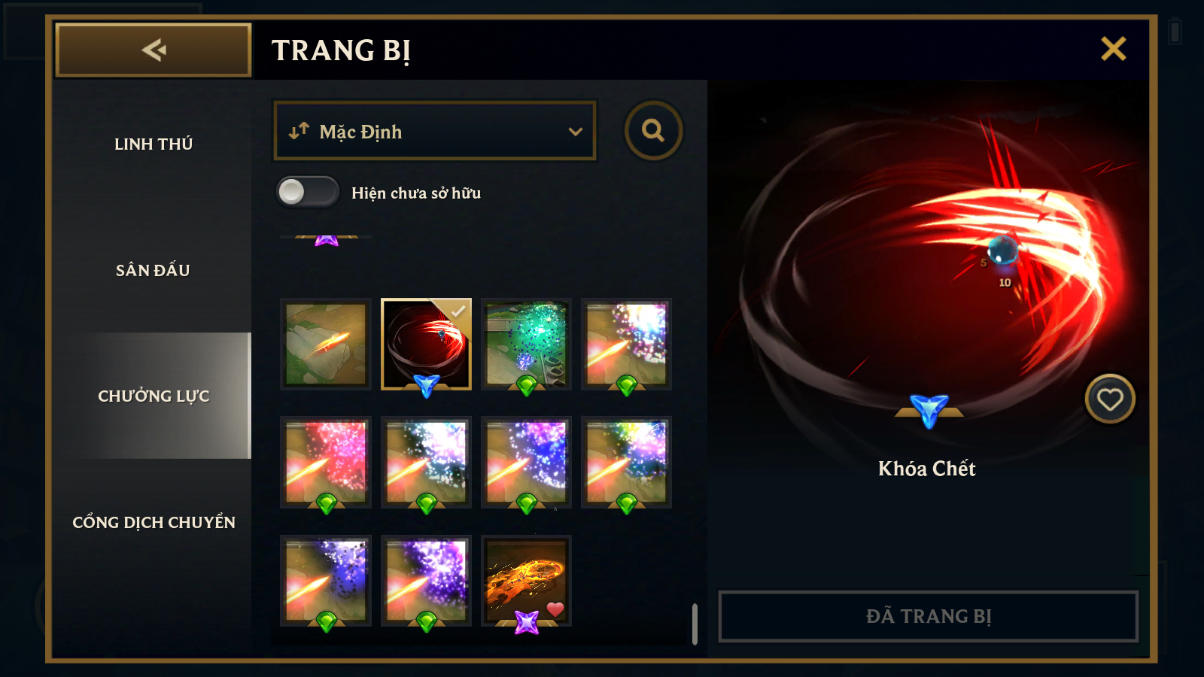Screen dimensions: 1204x677
Task: Expand sort options via chevron arrow
Action: pyautogui.click(x=575, y=132)
